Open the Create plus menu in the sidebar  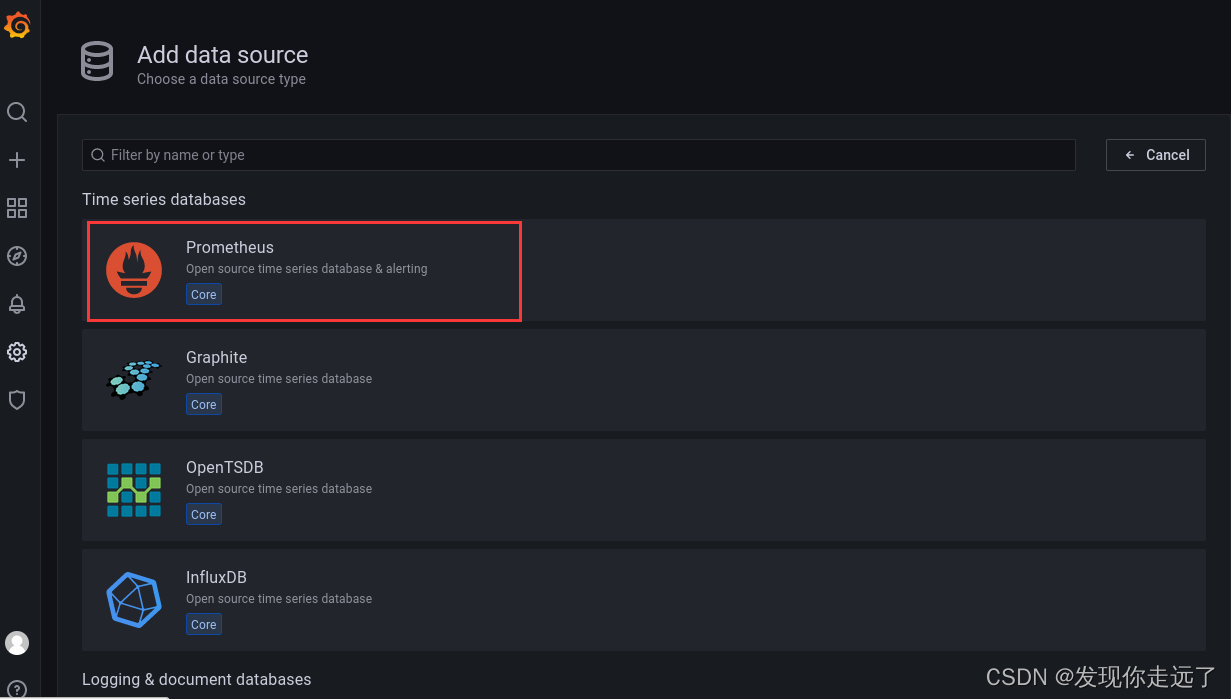[x=17, y=160]
